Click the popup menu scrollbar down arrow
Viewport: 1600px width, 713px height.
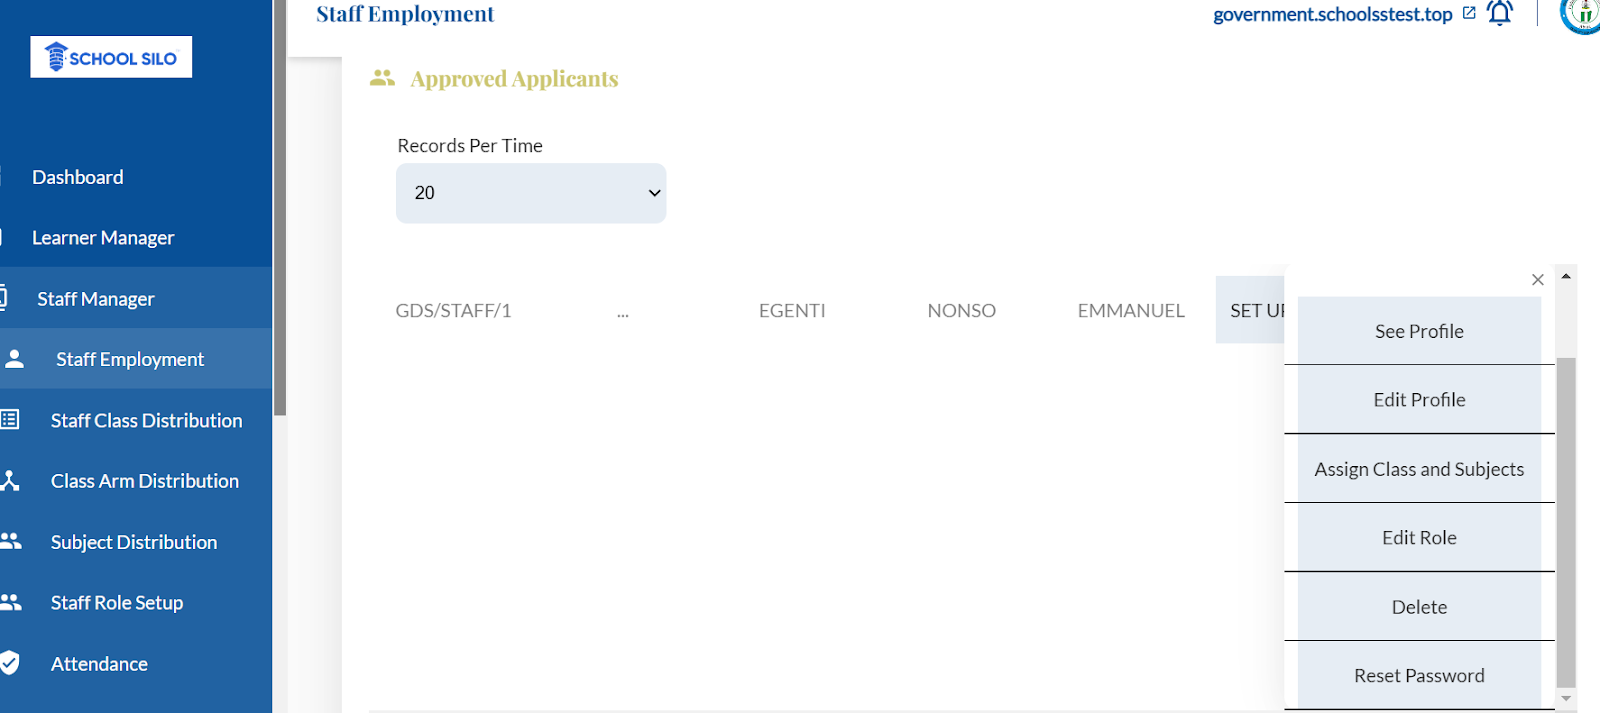coord(1566,699)
